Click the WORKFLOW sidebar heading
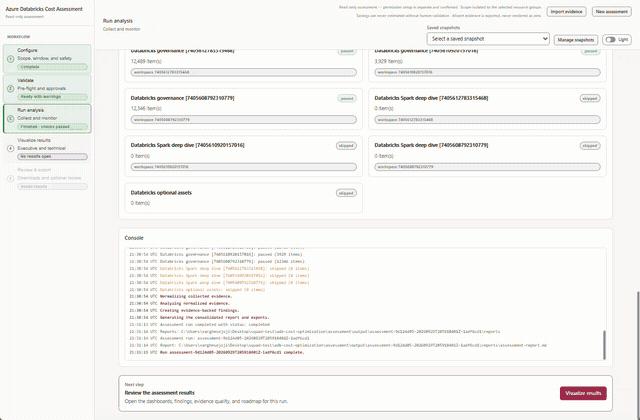 [18, 37]
